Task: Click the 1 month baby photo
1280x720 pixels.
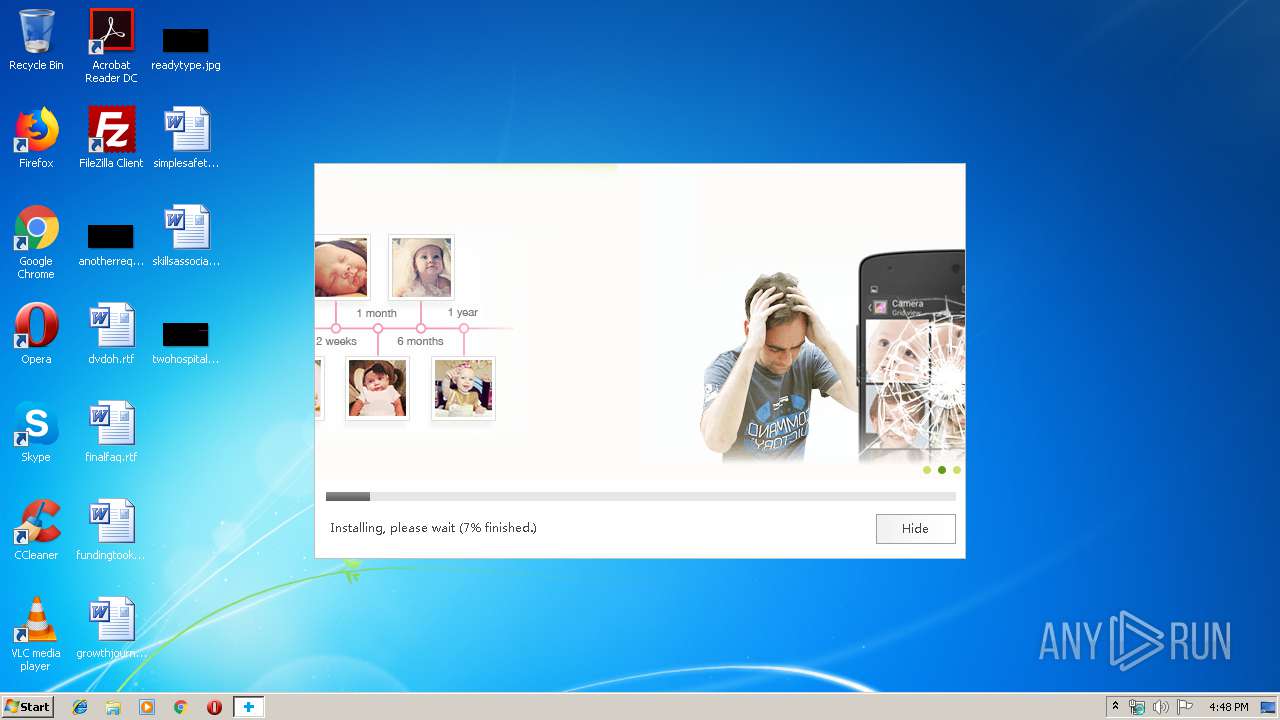Action: coord(377,388)
